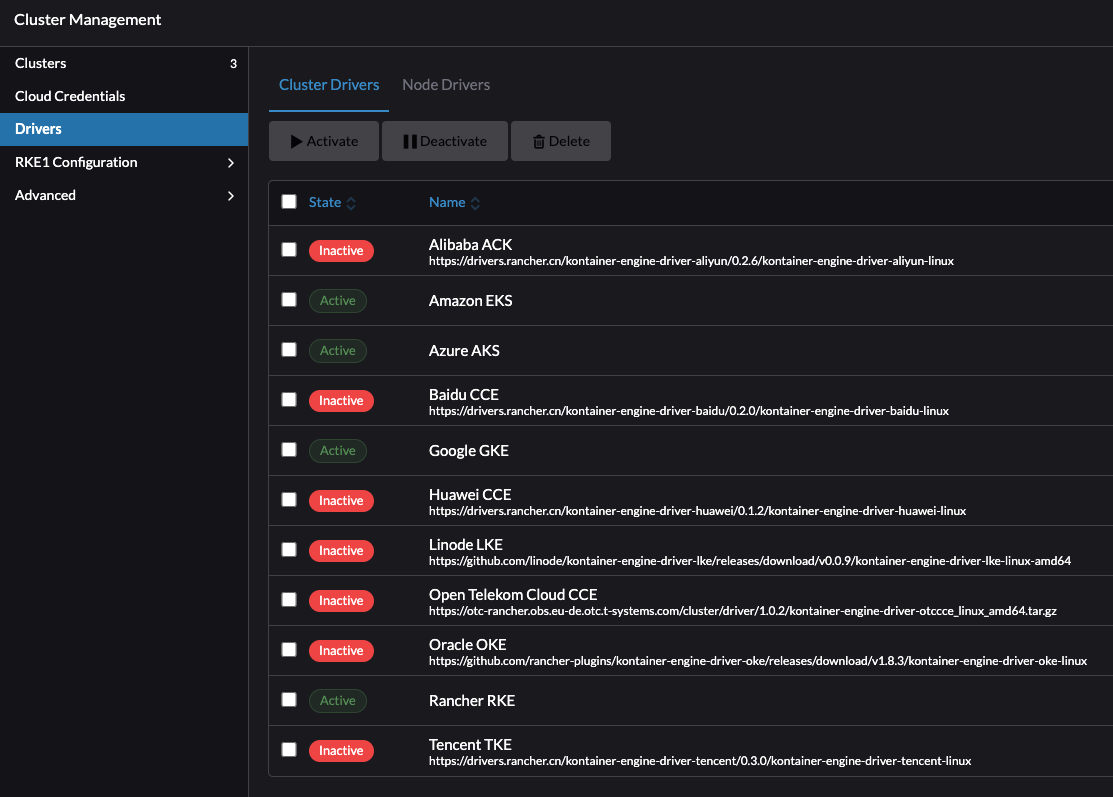Click the Oracle OKE github URL
Image resolution: width=1113 pixels, height=797 pixels.
click(757, 661)
